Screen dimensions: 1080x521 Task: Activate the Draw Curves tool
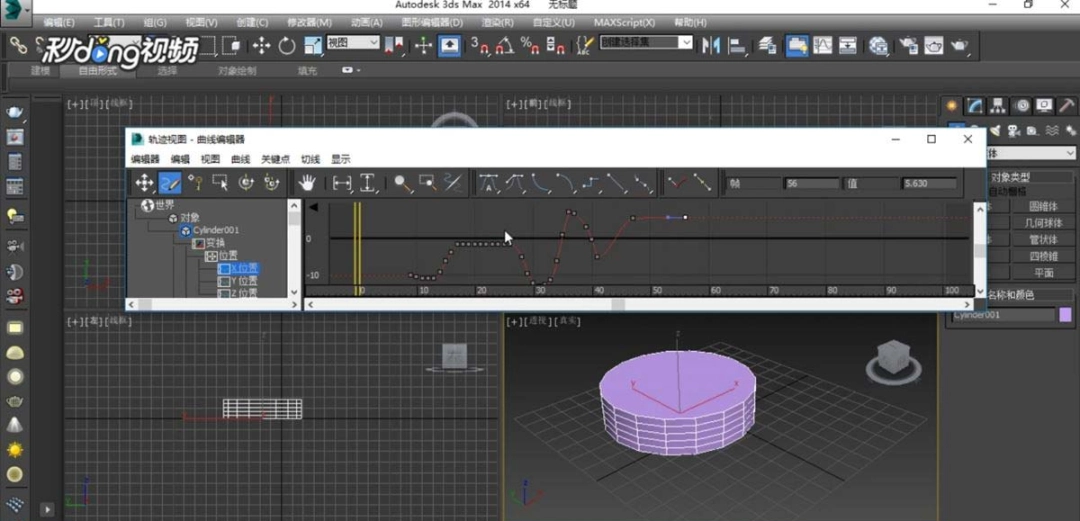tap(170, 183)
